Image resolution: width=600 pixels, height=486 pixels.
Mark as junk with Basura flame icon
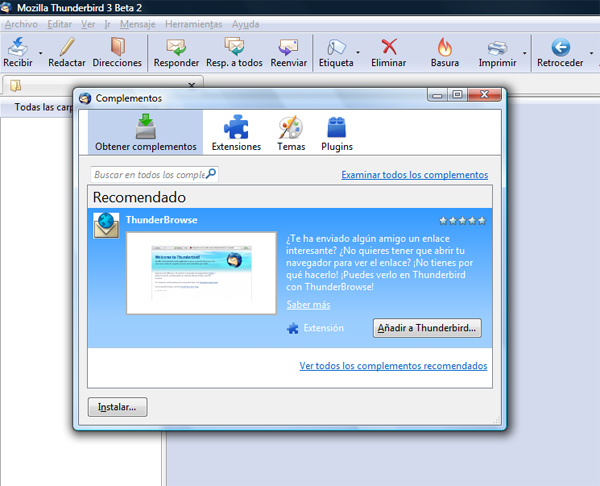coord(445,47)
